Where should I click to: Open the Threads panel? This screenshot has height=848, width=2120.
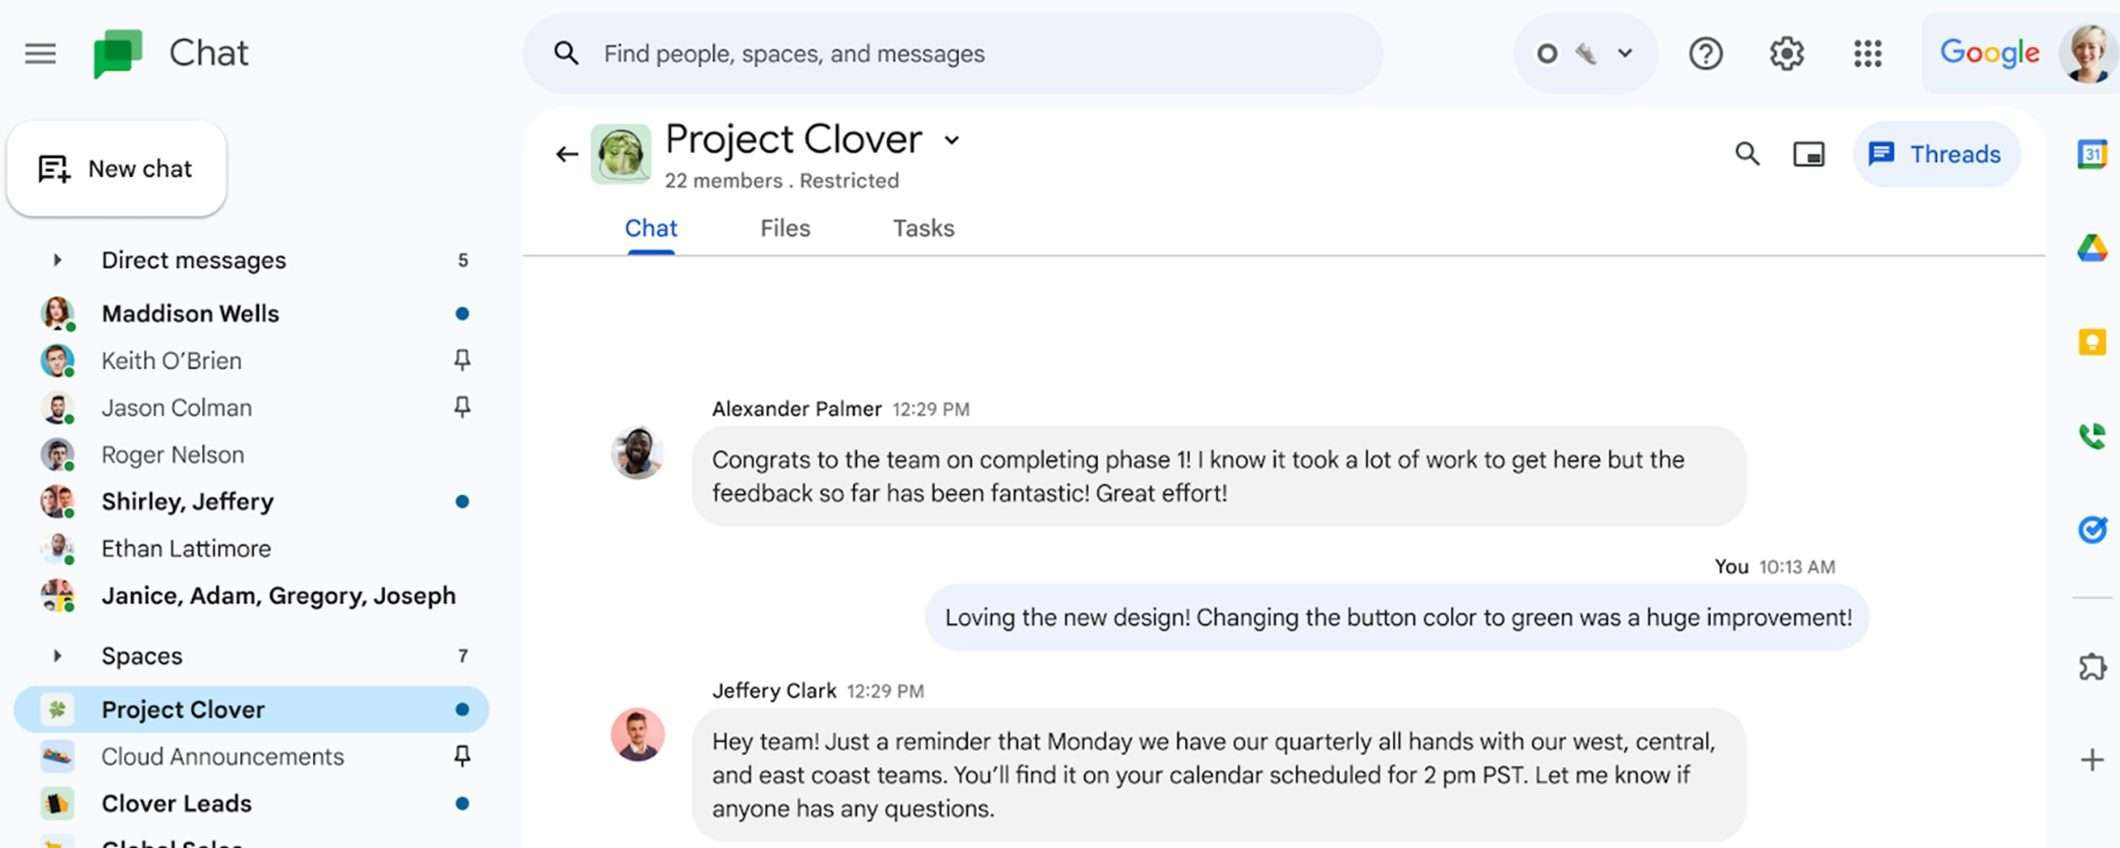(x=1936, y=154)
